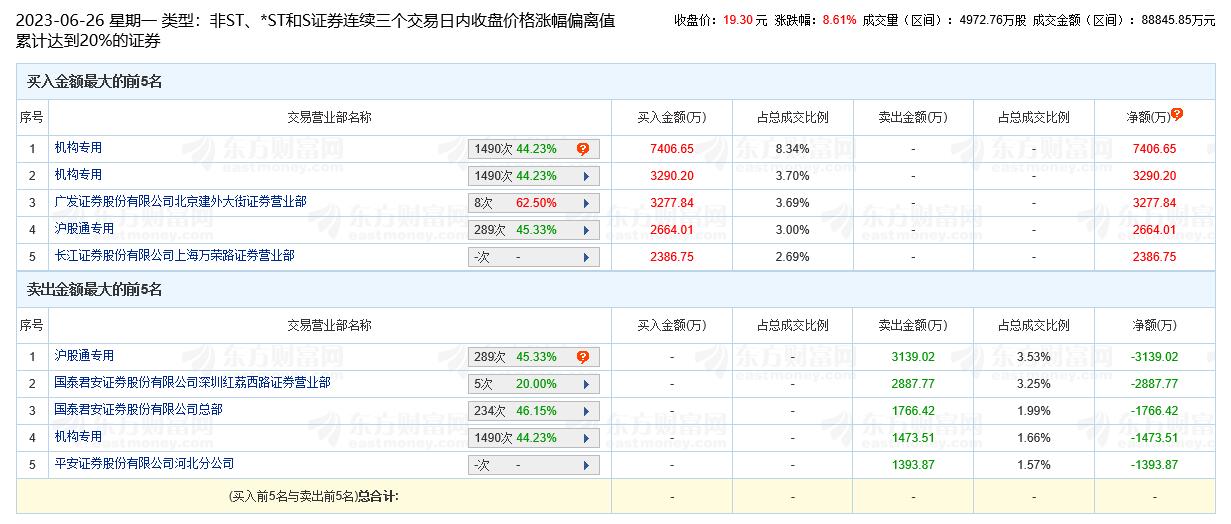The height and width of the screenshot is (524, 1231).
Task: Click the 8.34% share cell
Action: click(x=792, y=149)
